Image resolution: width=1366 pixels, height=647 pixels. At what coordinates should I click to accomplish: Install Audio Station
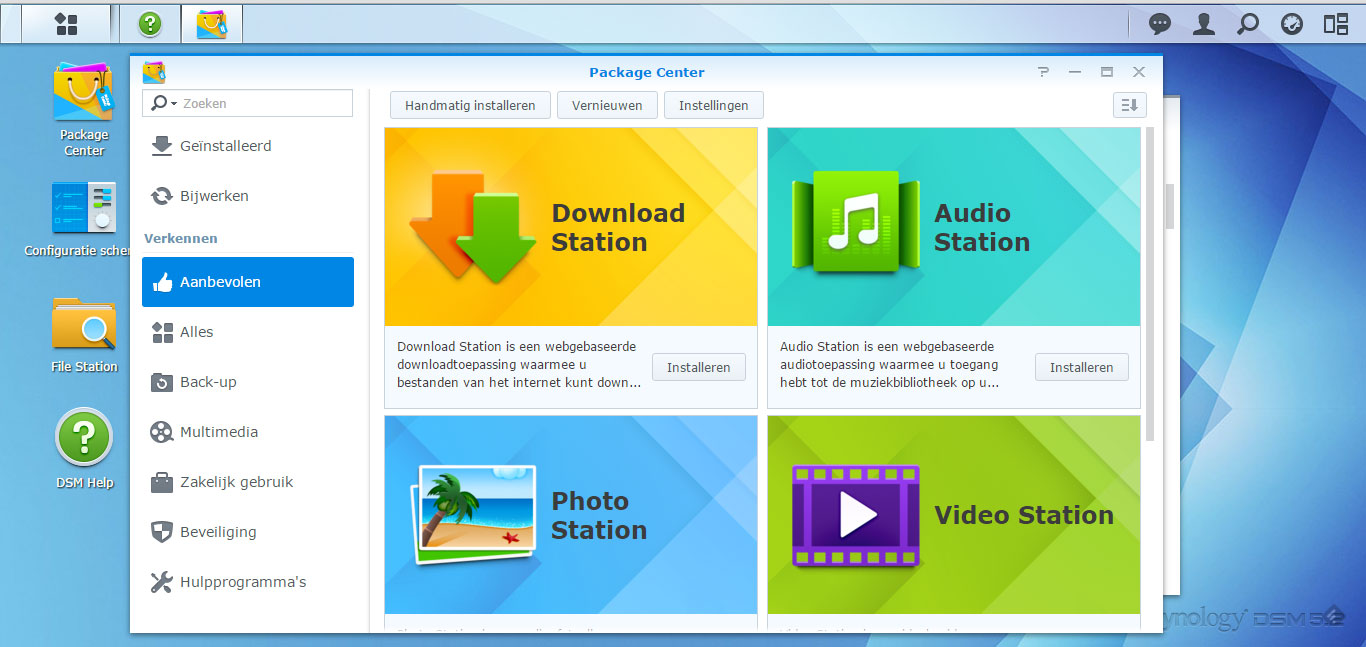point(1082,367)
